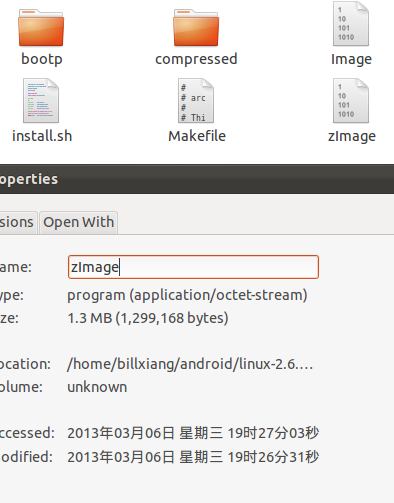Select the install.sh script icon
The width and height of the screenshot is (394, 503).
tap(41, 101)
